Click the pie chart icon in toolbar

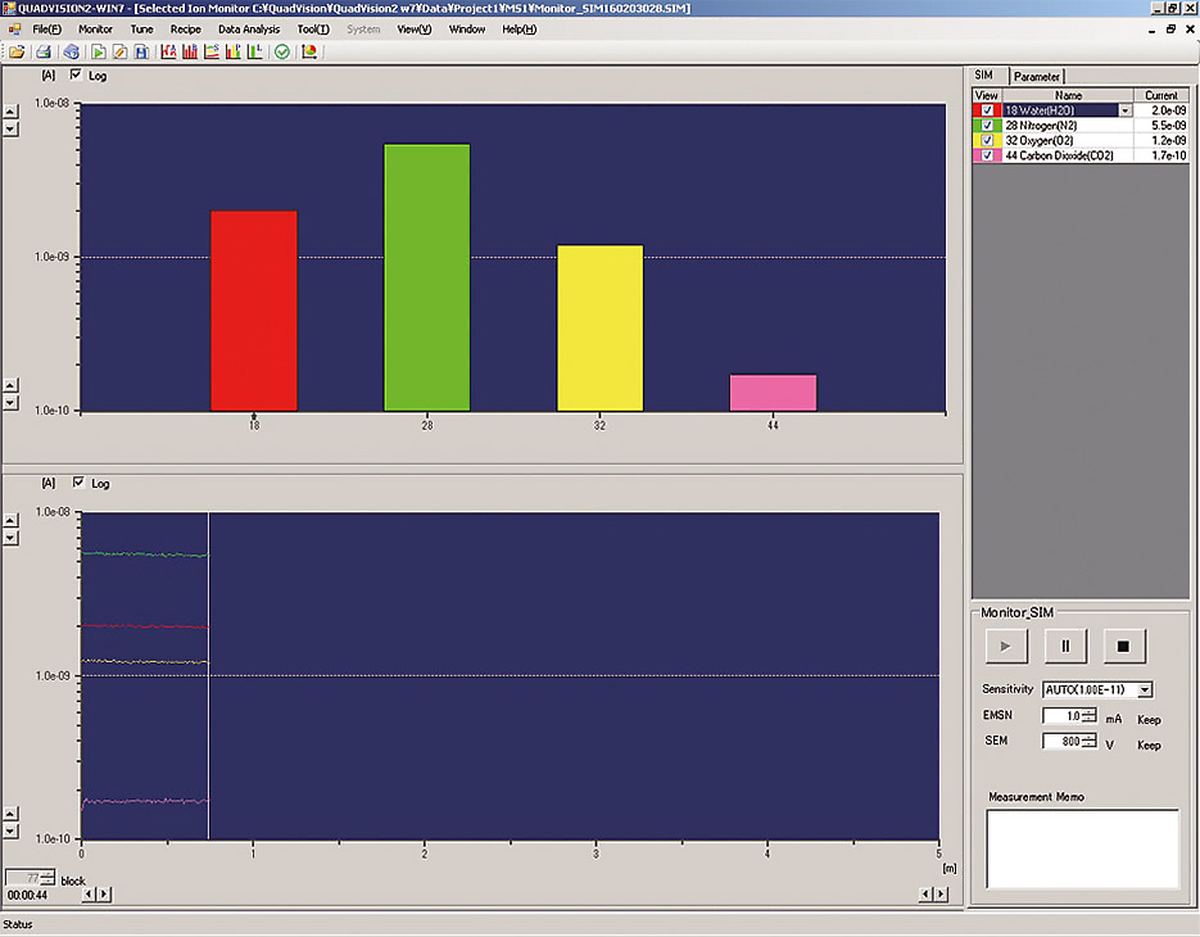309,51
